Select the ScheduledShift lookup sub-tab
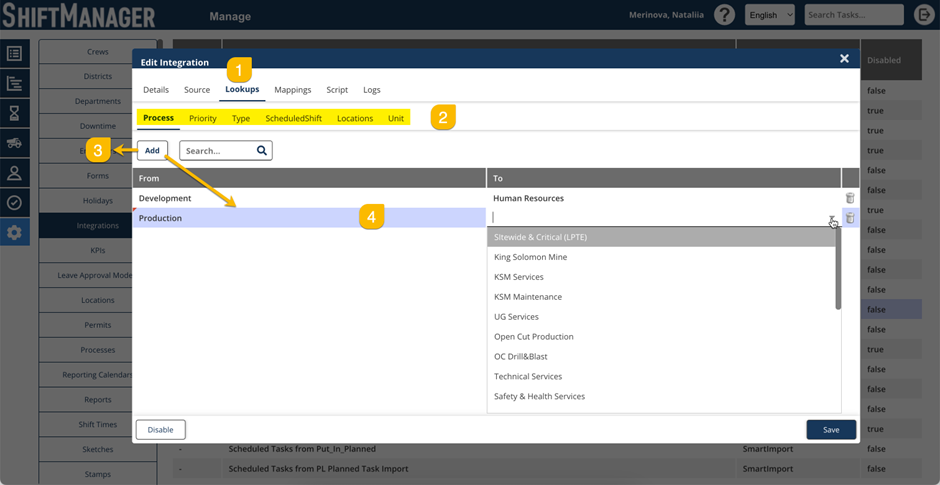940x485 pixels. click(x=293, y=118)
